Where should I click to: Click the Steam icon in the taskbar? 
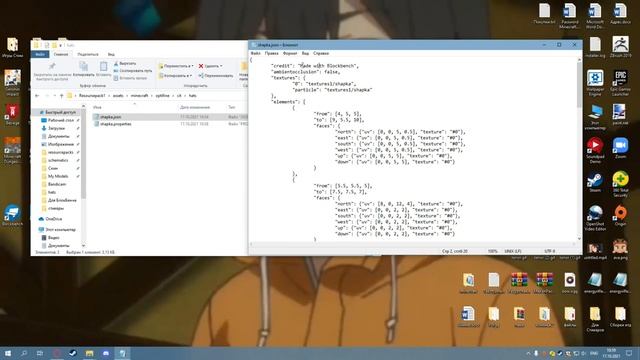pyautogui.click(x=73, y=353)
